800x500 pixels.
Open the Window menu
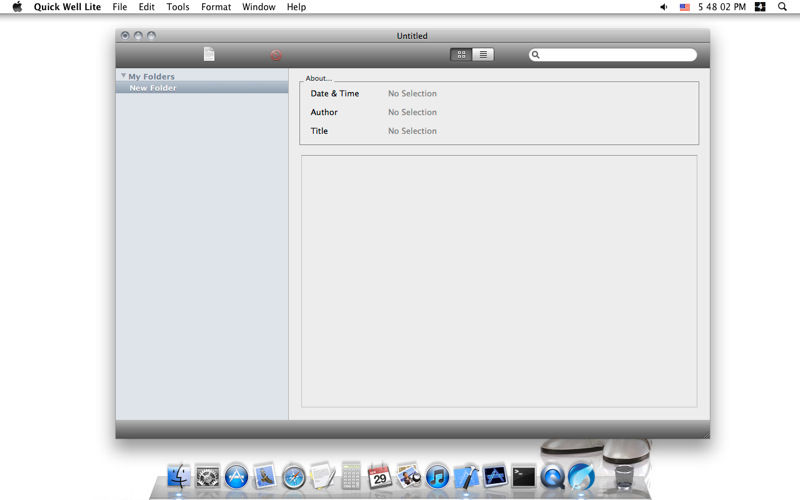point(259,7)
